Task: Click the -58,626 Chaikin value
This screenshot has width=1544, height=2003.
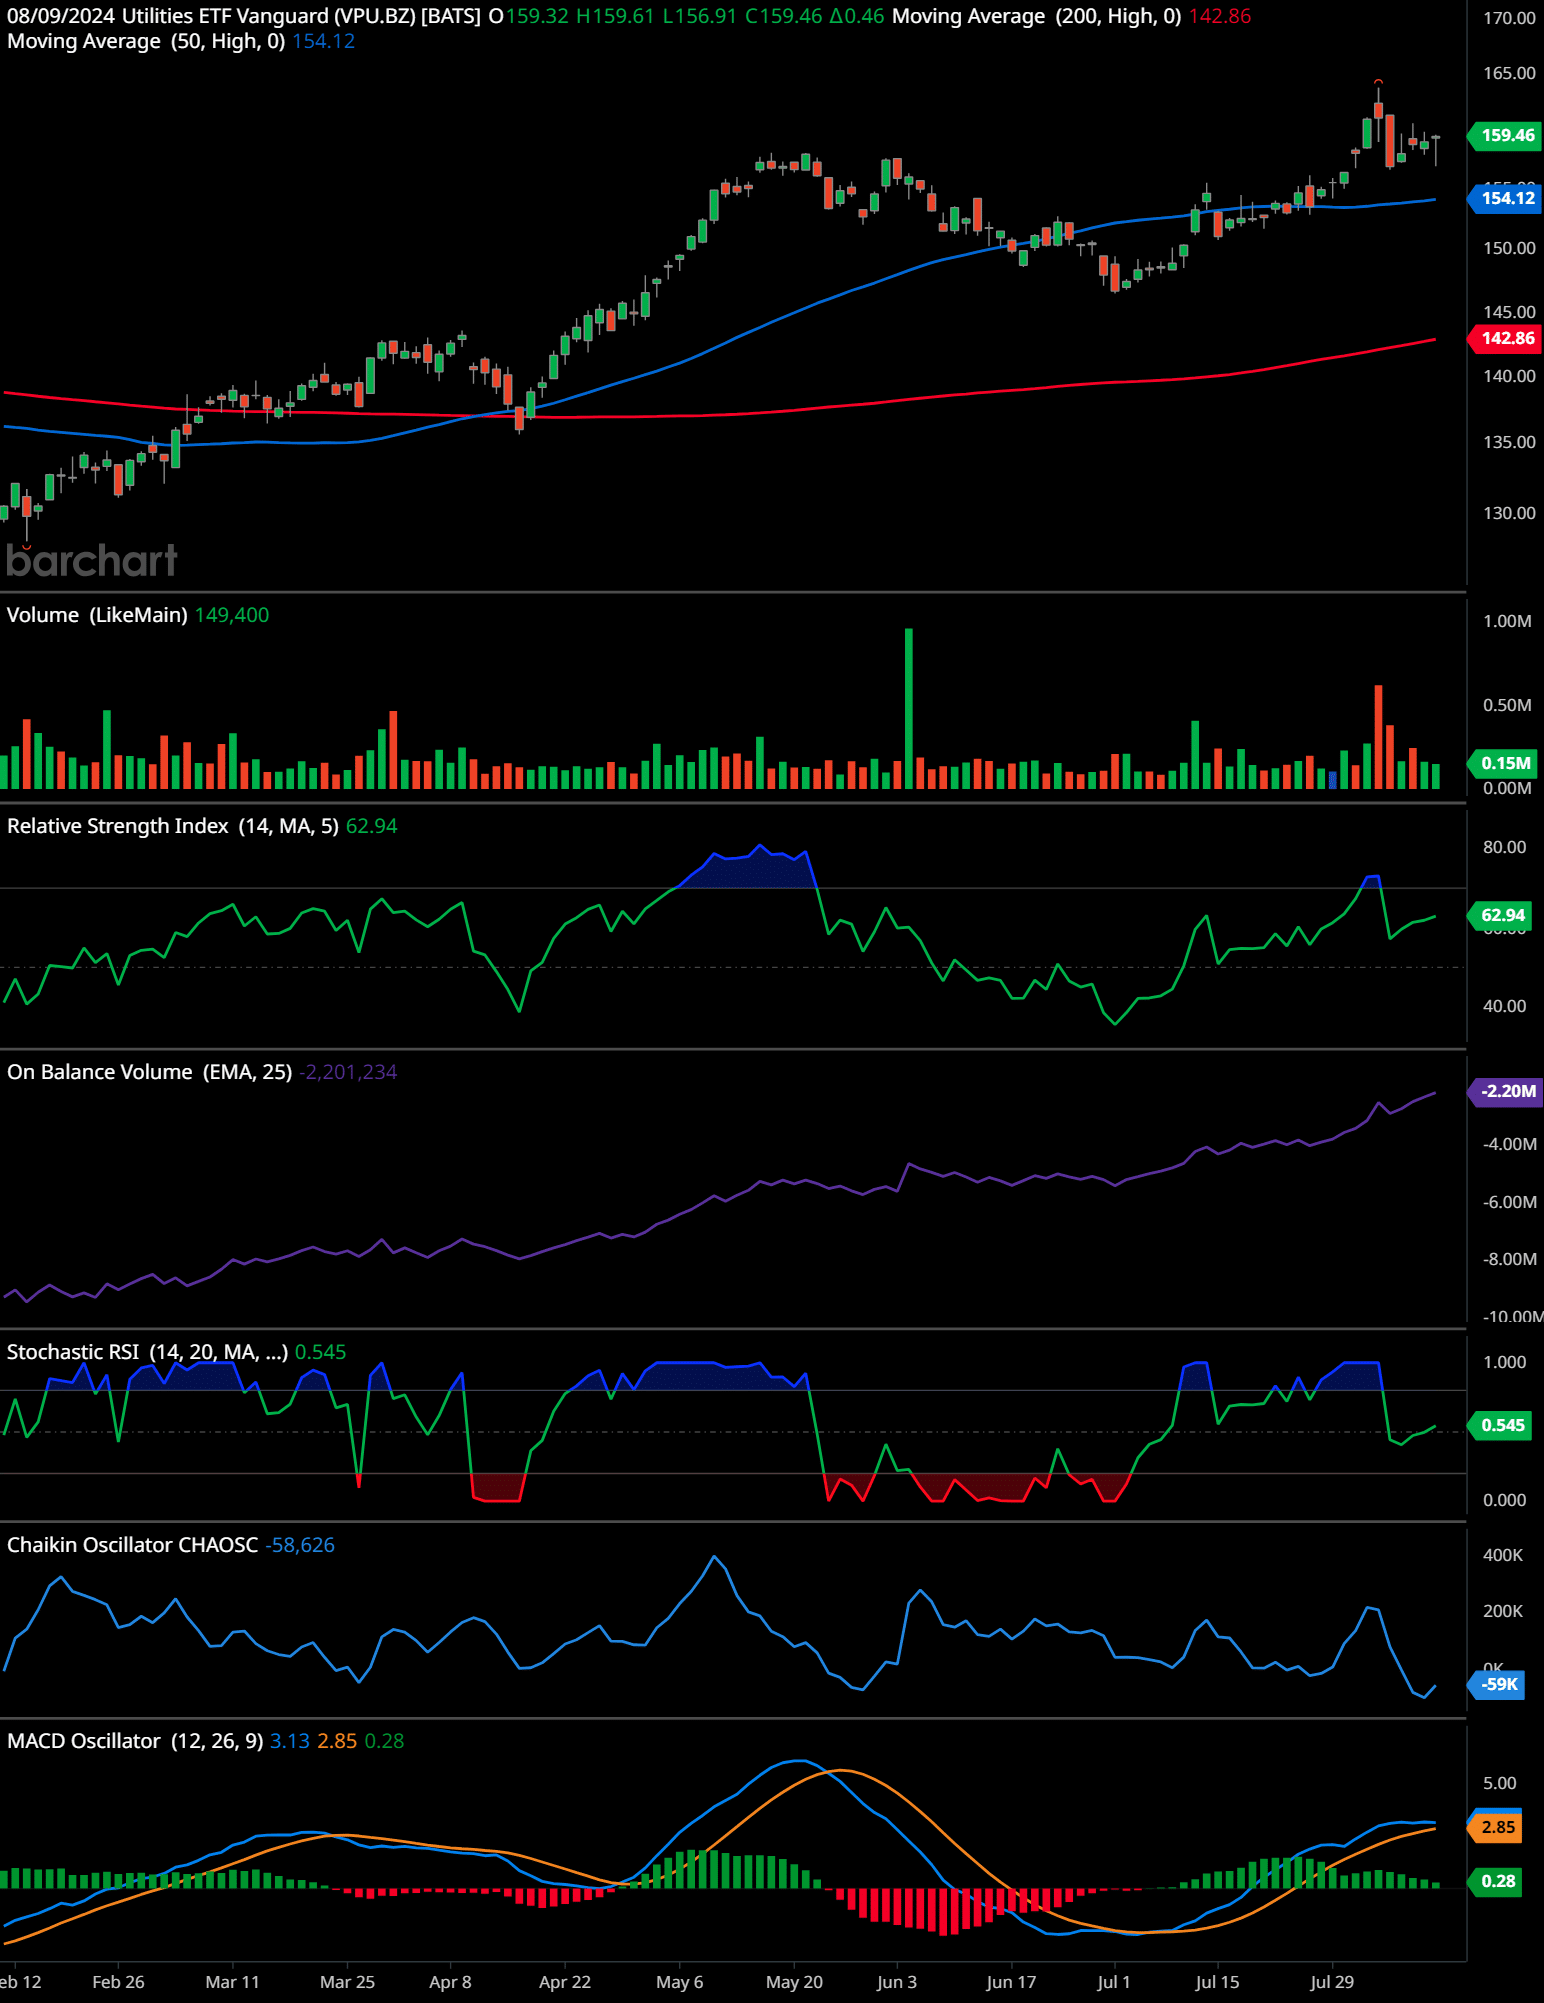Action: (x=300, y=1545)
